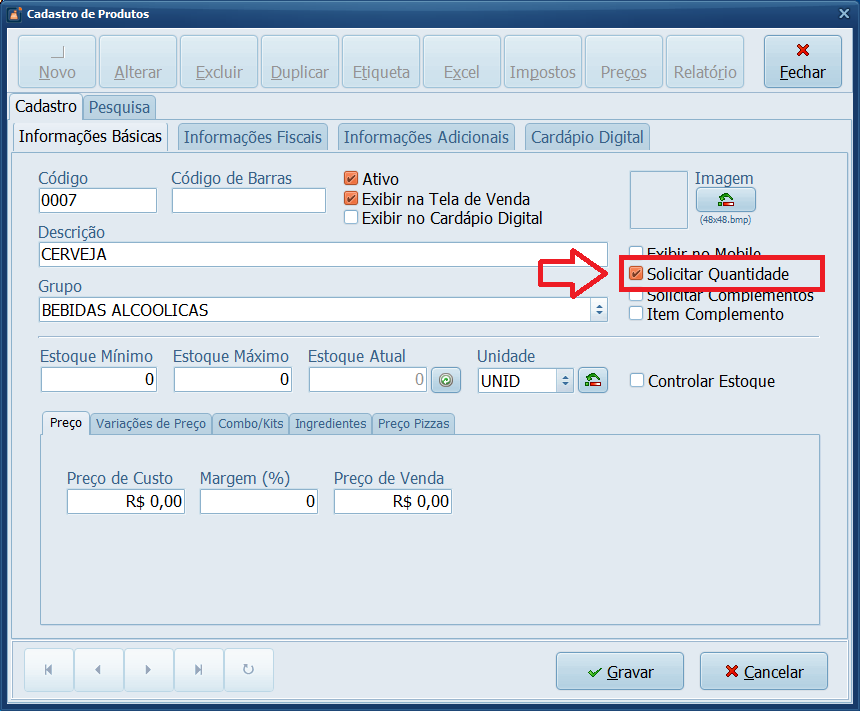Screen dimensions: 860x711
Task: Enter a value in Estoque Mínimo field
Action: click(98, 380)
